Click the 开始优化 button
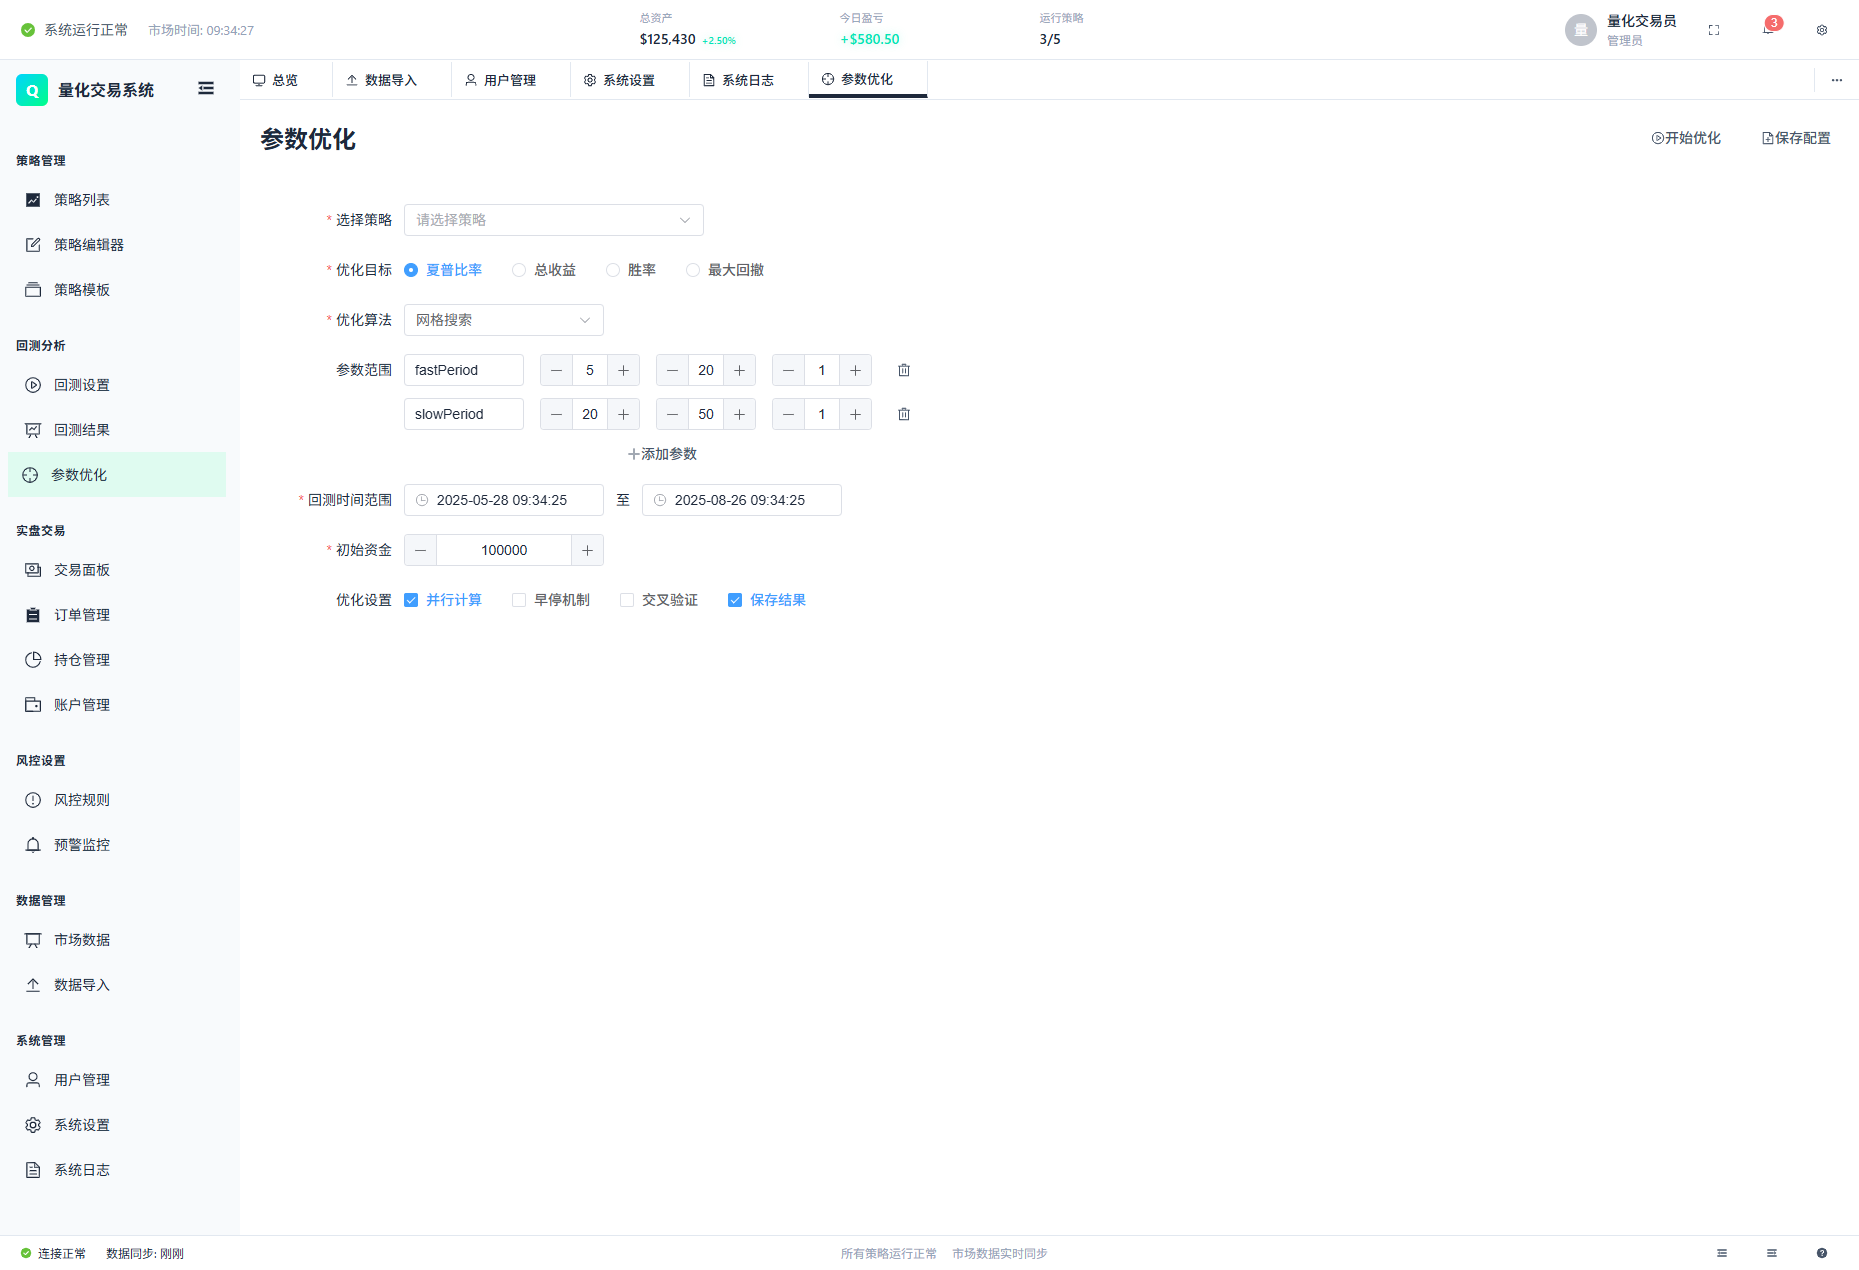This screenshot has width=1859, height=1270. click(1686, 138)
